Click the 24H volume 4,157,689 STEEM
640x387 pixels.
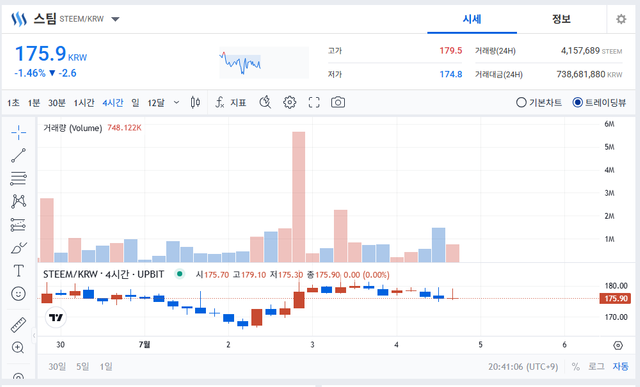point(591,51)
